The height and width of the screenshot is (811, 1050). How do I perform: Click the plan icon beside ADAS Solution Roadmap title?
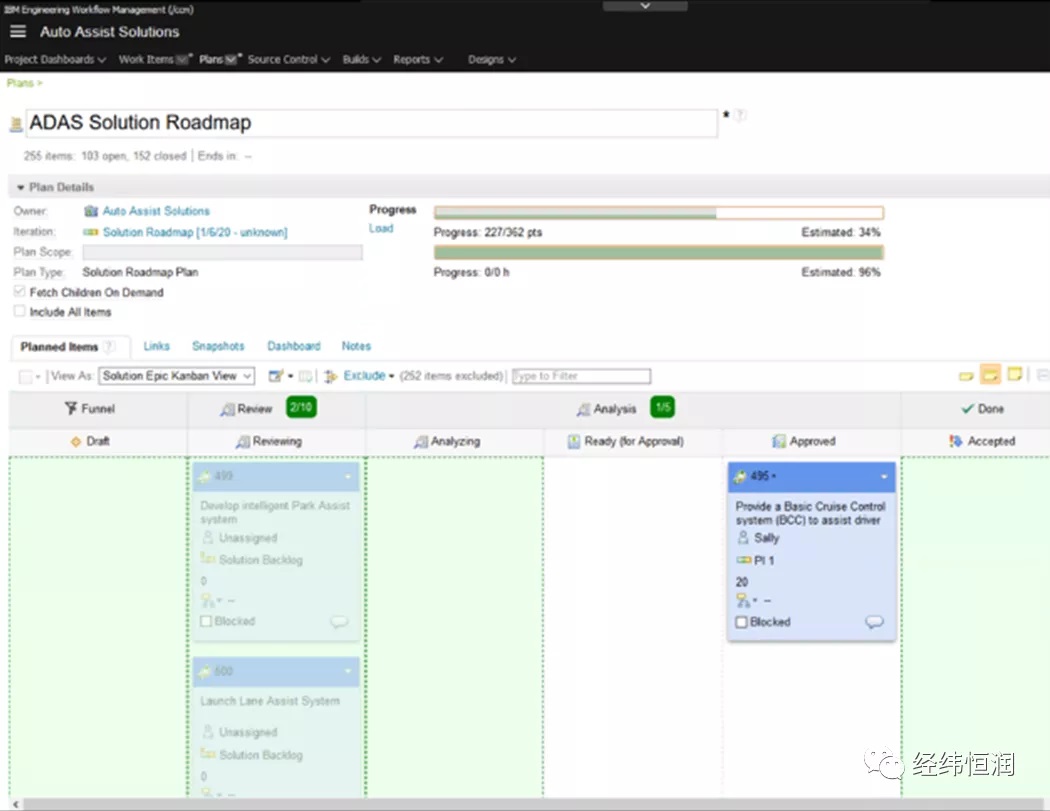coord(16,124)
